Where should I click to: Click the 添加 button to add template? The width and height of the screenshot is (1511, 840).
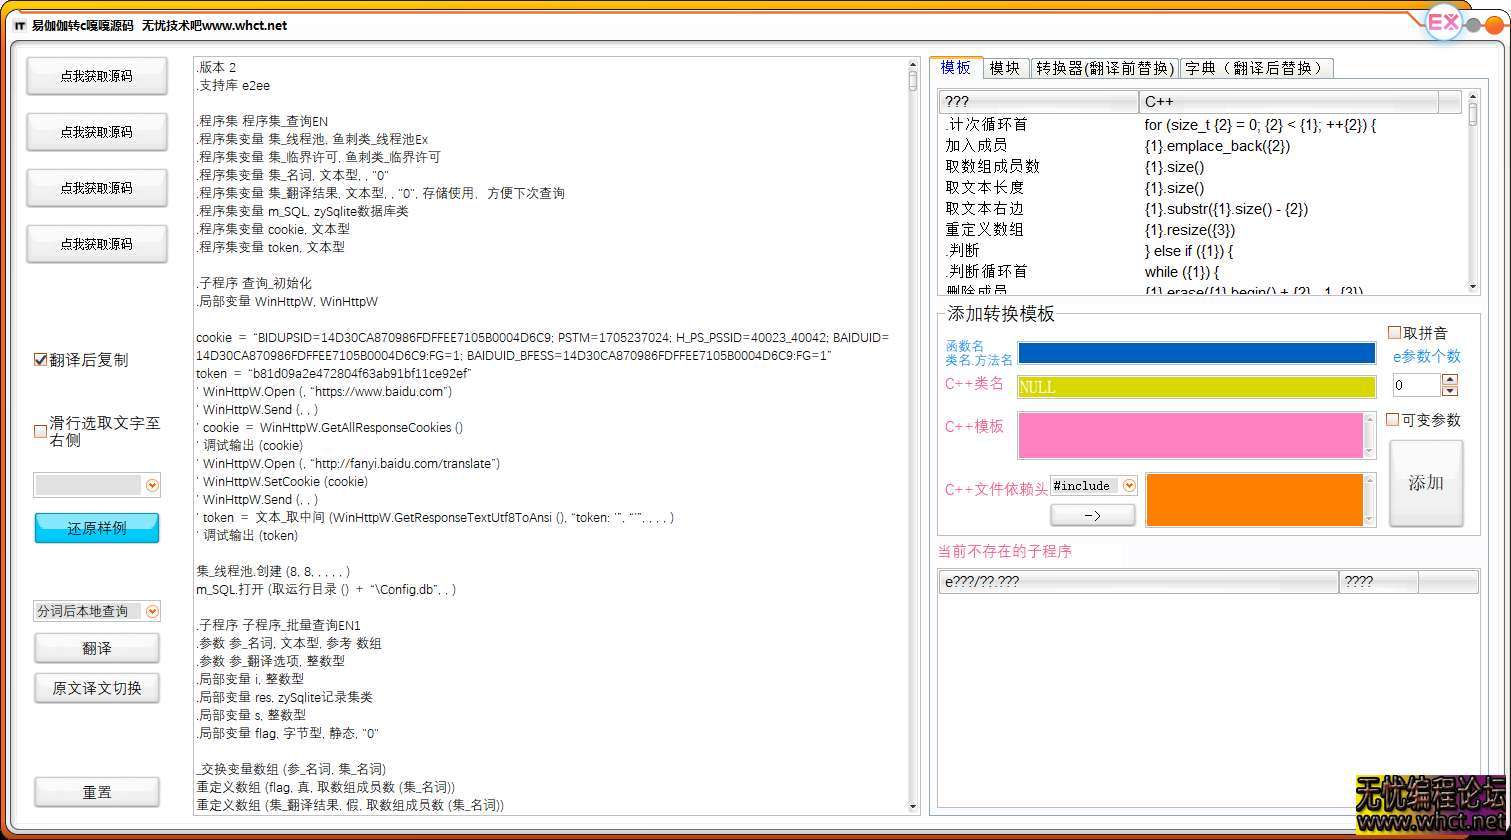pyautogui.click(x=1426, y=483)
